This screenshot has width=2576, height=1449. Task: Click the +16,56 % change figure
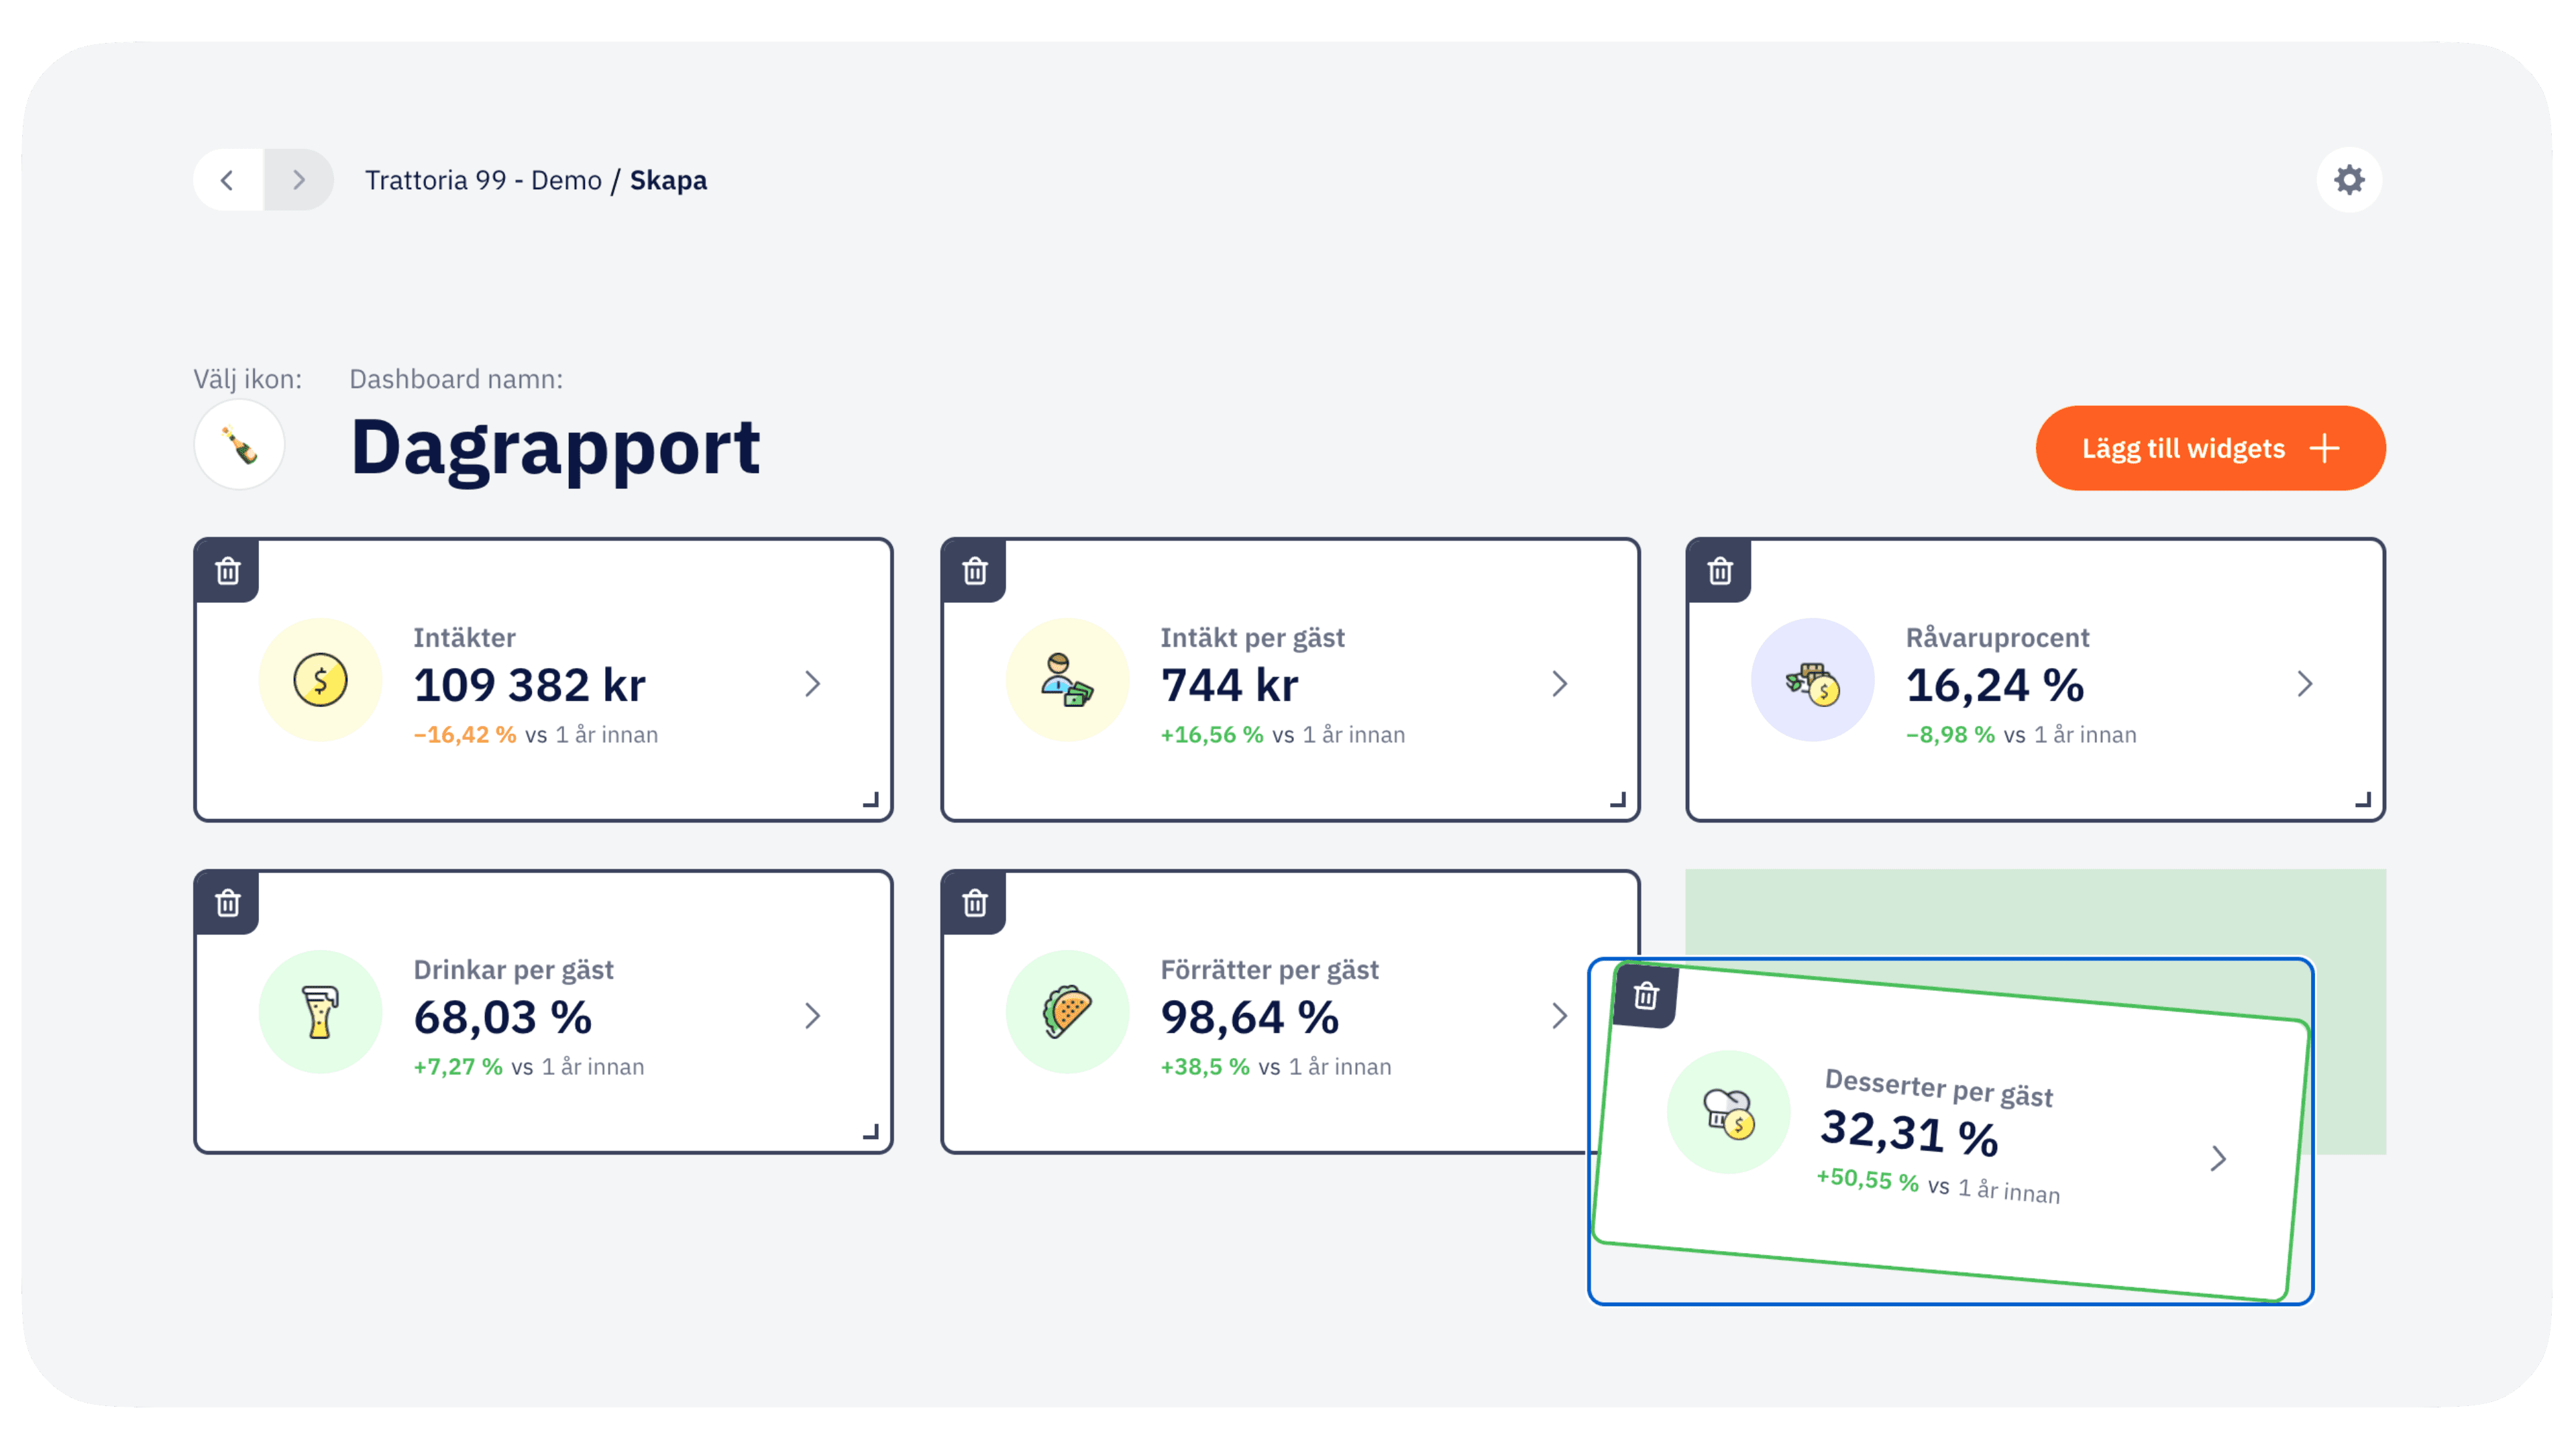(x=1212, y=734)
